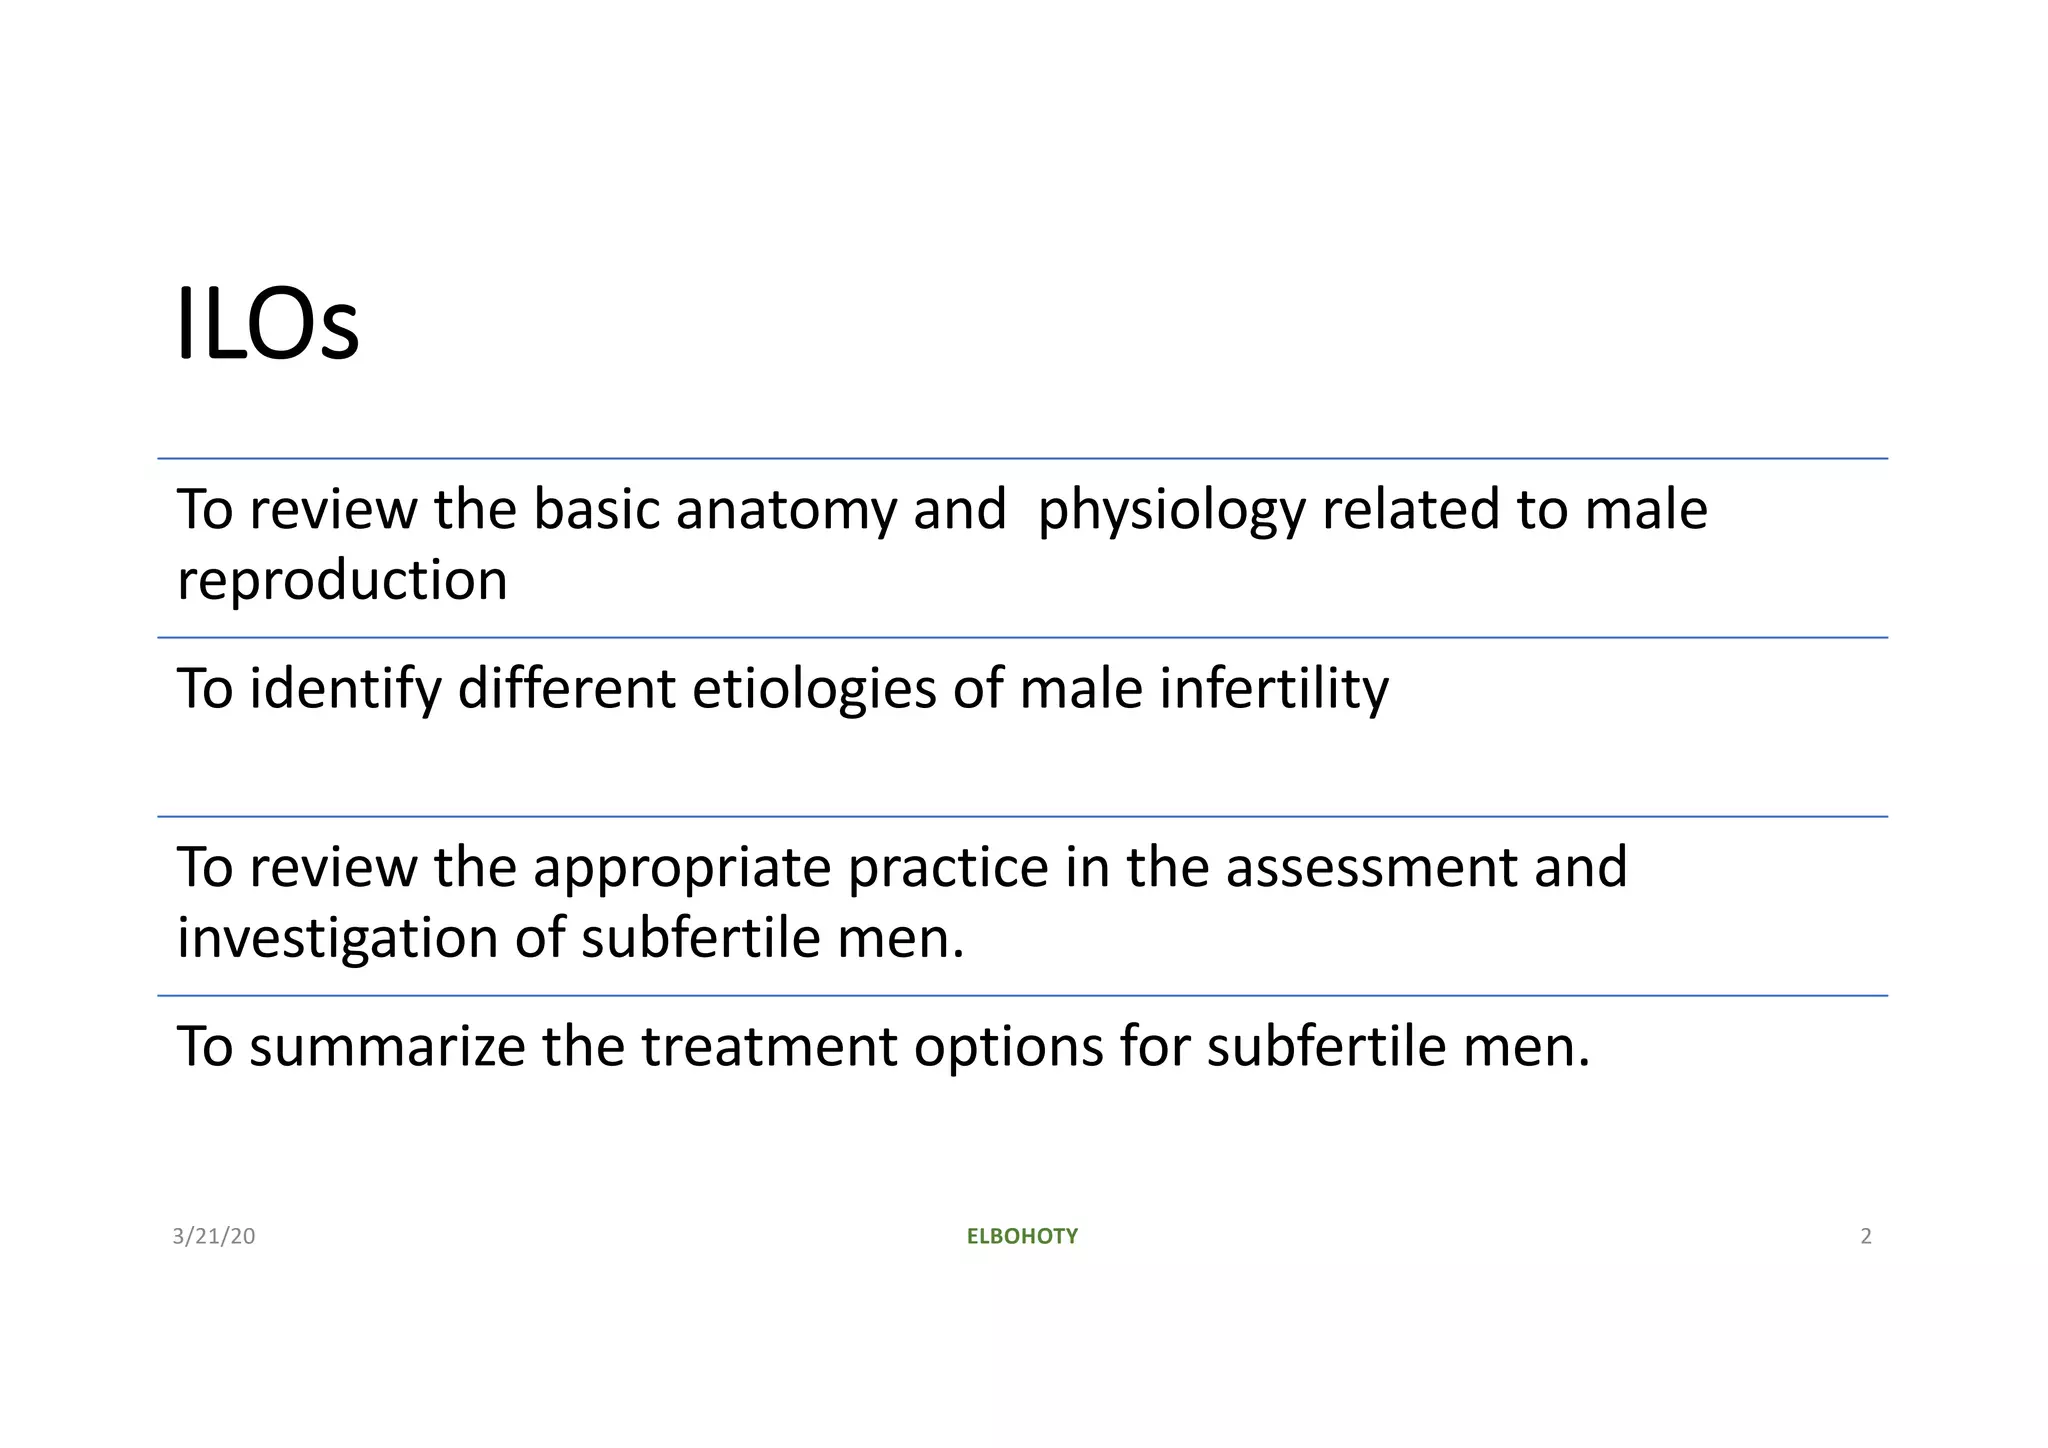Click 'related to male' in first objective
The height and width of the screenshot is (1448, 2048).
click(1514, 510)
